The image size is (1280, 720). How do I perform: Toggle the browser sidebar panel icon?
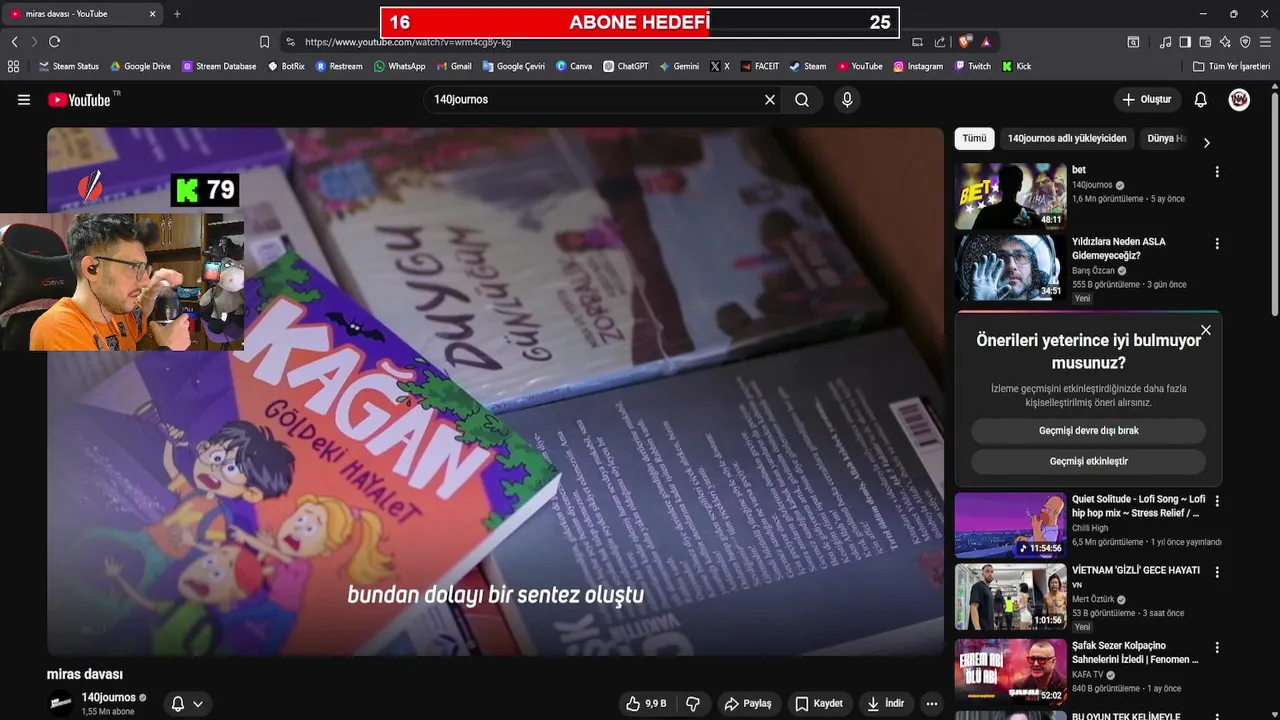pyautogui.click(x=1185, y=42)
